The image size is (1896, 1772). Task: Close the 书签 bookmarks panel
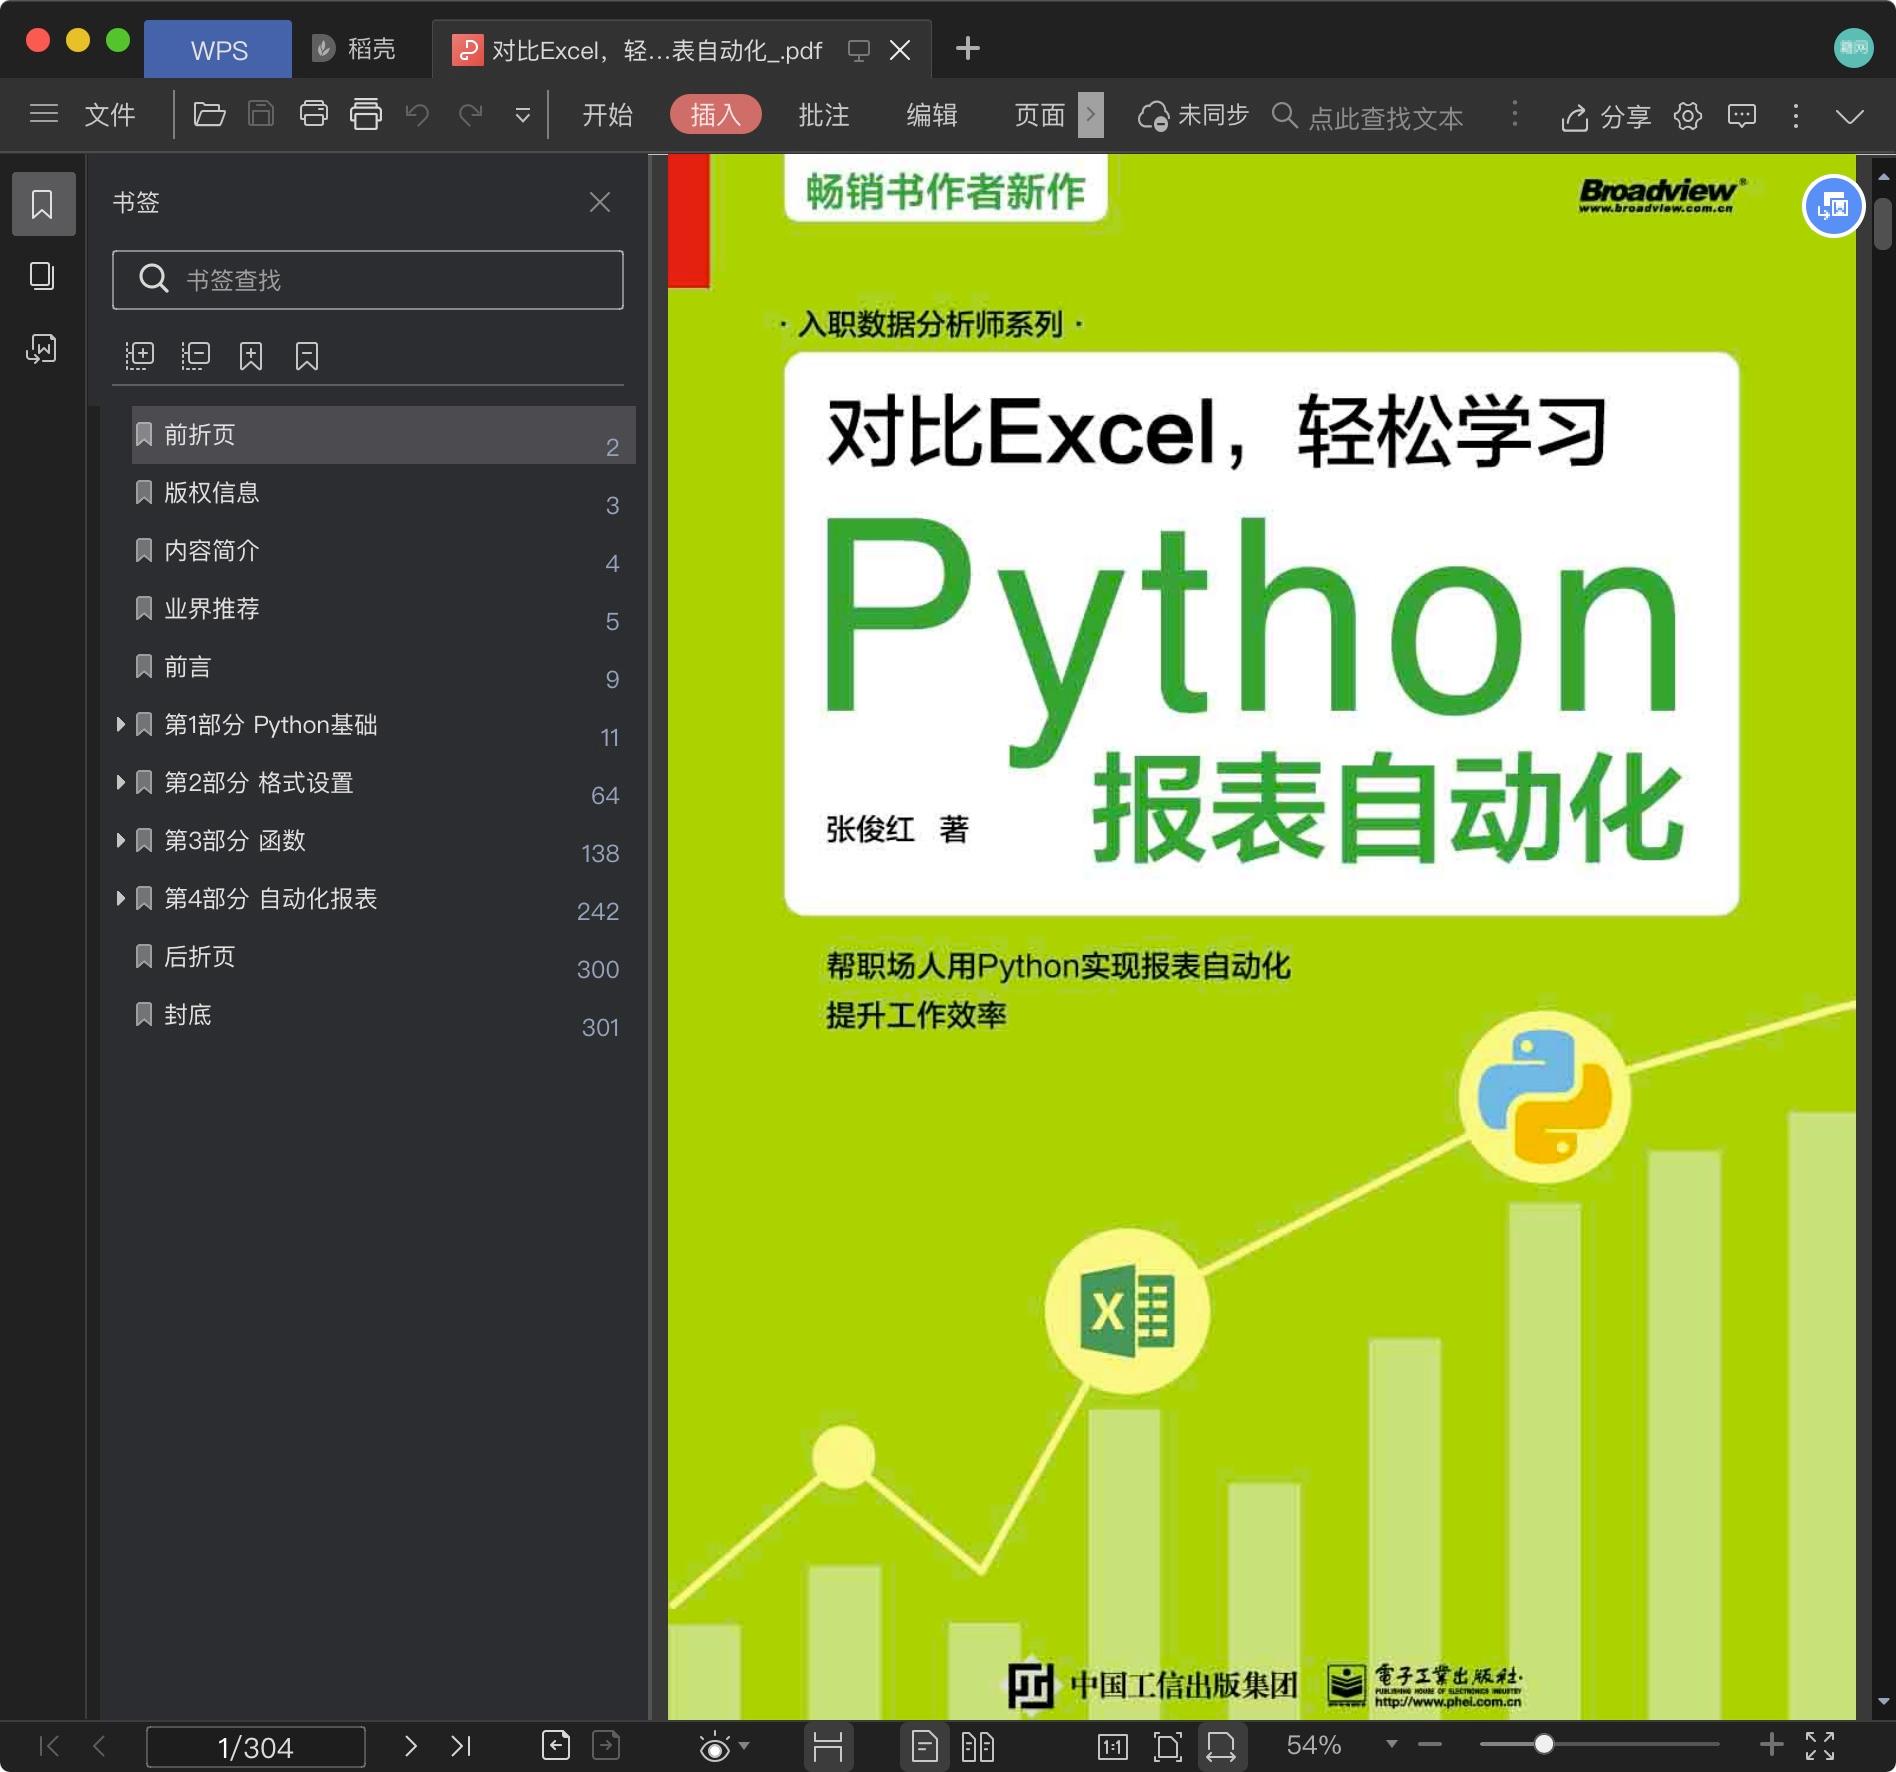tap(600, 202)
